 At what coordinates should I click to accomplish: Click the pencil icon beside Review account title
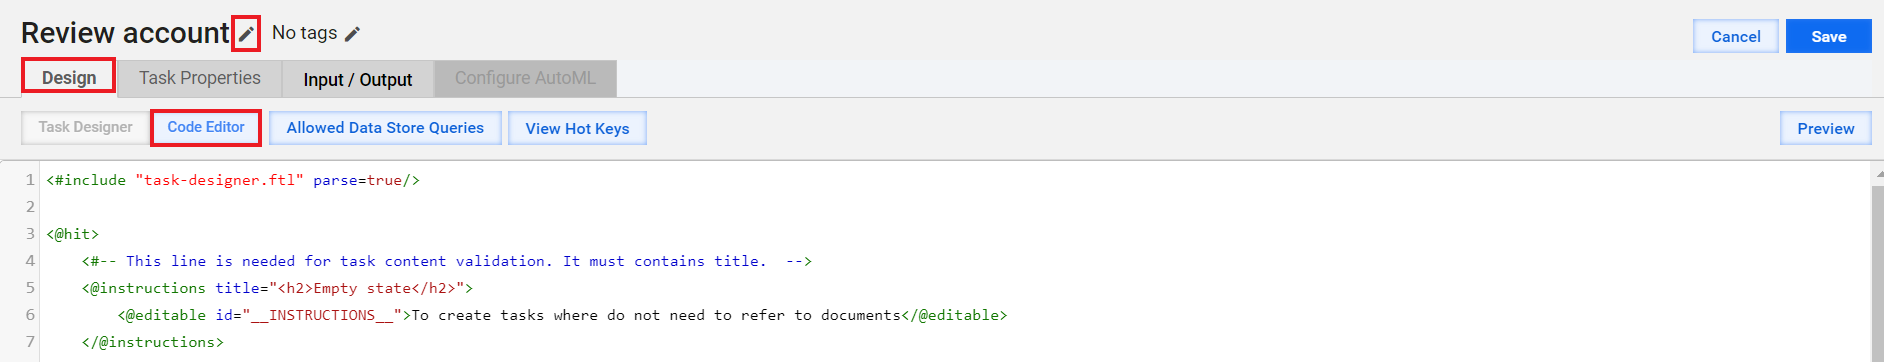(246, 34)
